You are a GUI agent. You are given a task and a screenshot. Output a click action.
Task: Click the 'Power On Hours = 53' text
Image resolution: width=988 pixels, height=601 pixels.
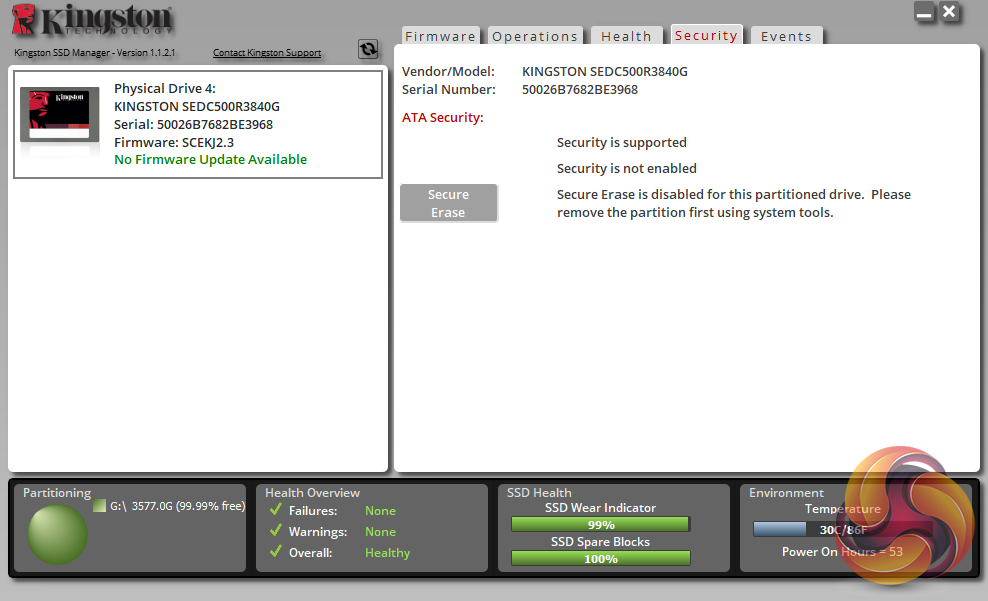(842, 552)
